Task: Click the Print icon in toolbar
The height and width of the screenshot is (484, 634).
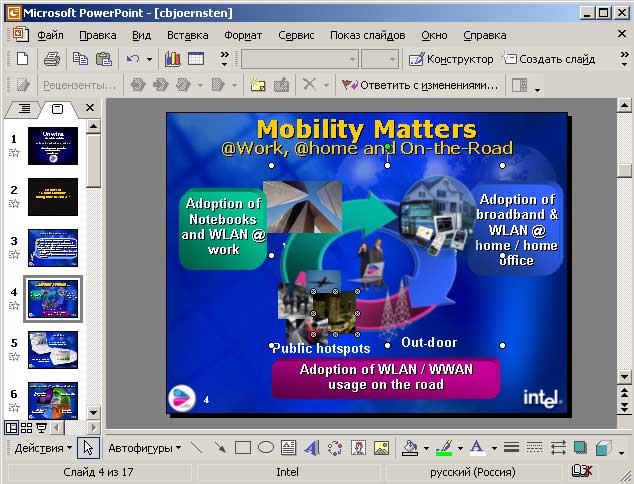Action: (x=52, y=59)
